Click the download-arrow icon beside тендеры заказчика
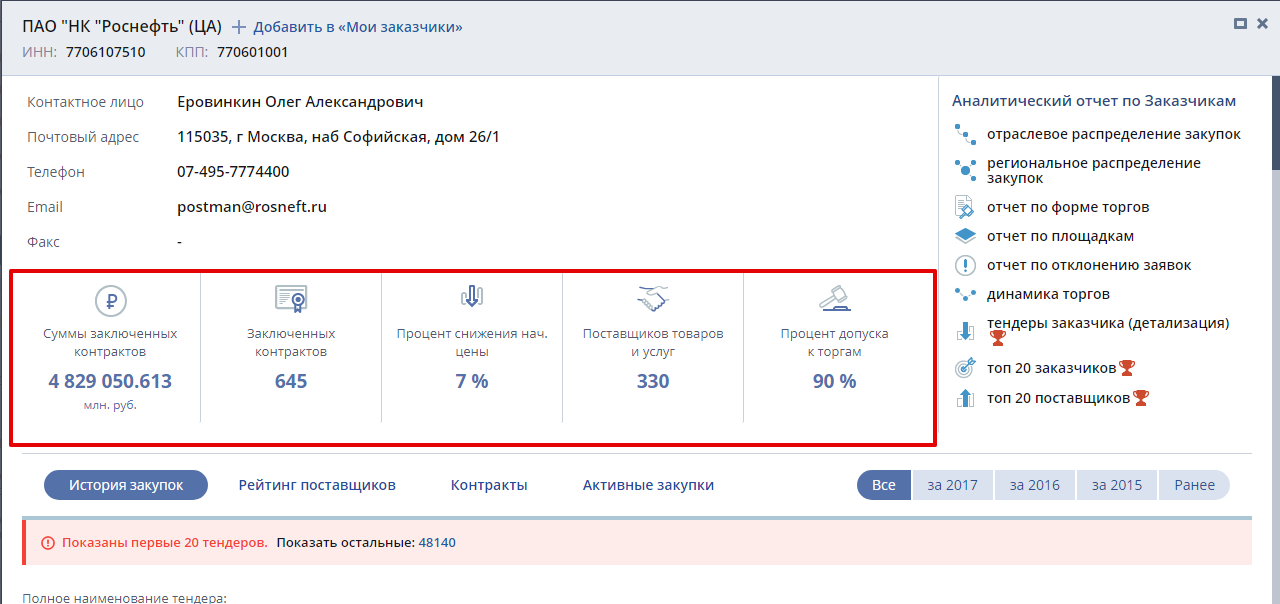This screenshot has width=1280, height=604. [x=965, y=330]
